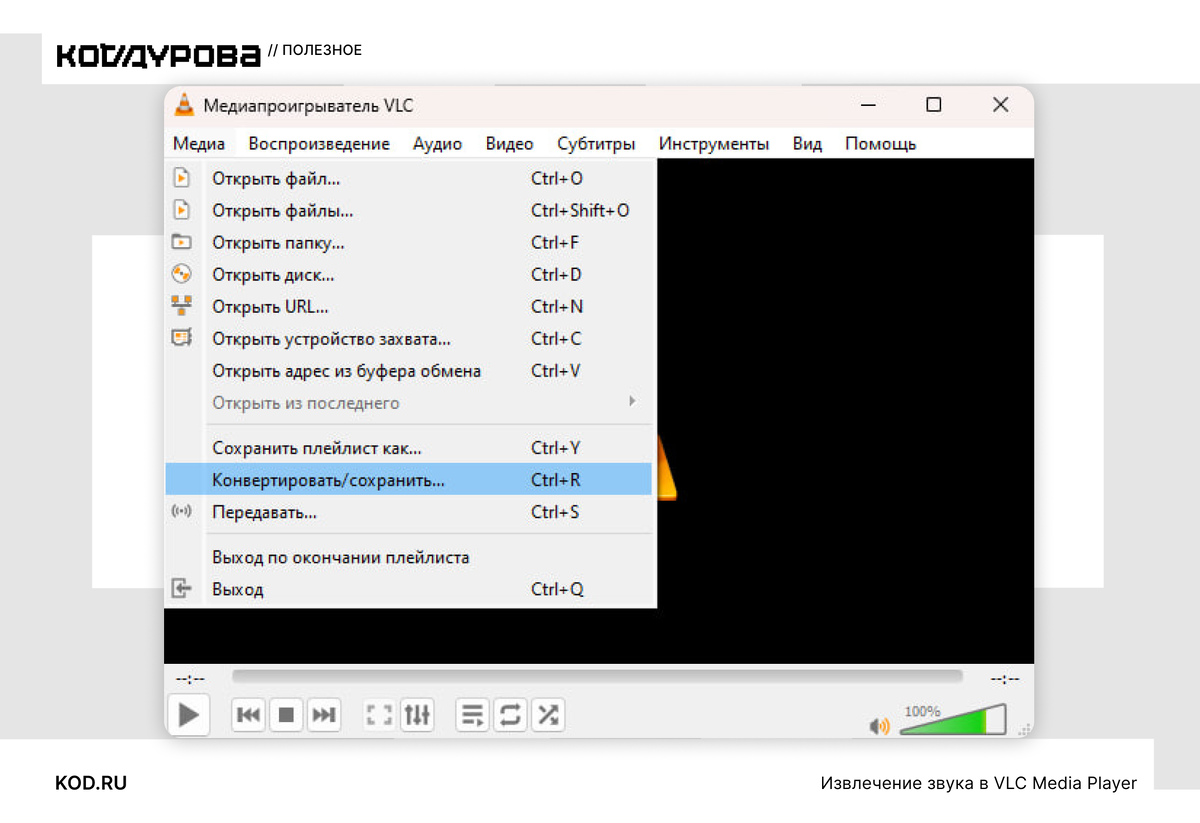This screenshot has height=823, width=1200.
Task: Skip to next media track
Action: (323, 715)
